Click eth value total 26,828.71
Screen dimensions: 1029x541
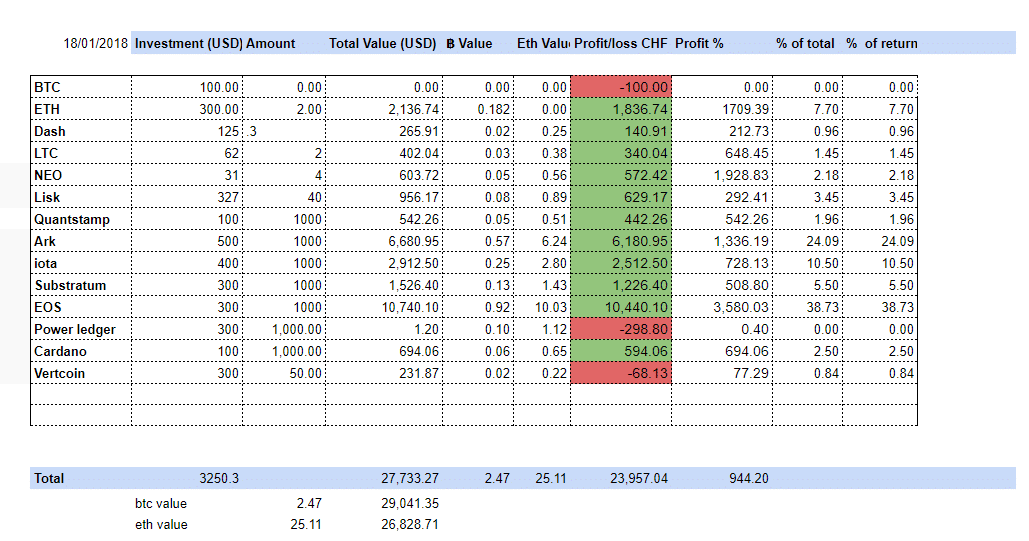pyautogui.click(x=410, y=525)
